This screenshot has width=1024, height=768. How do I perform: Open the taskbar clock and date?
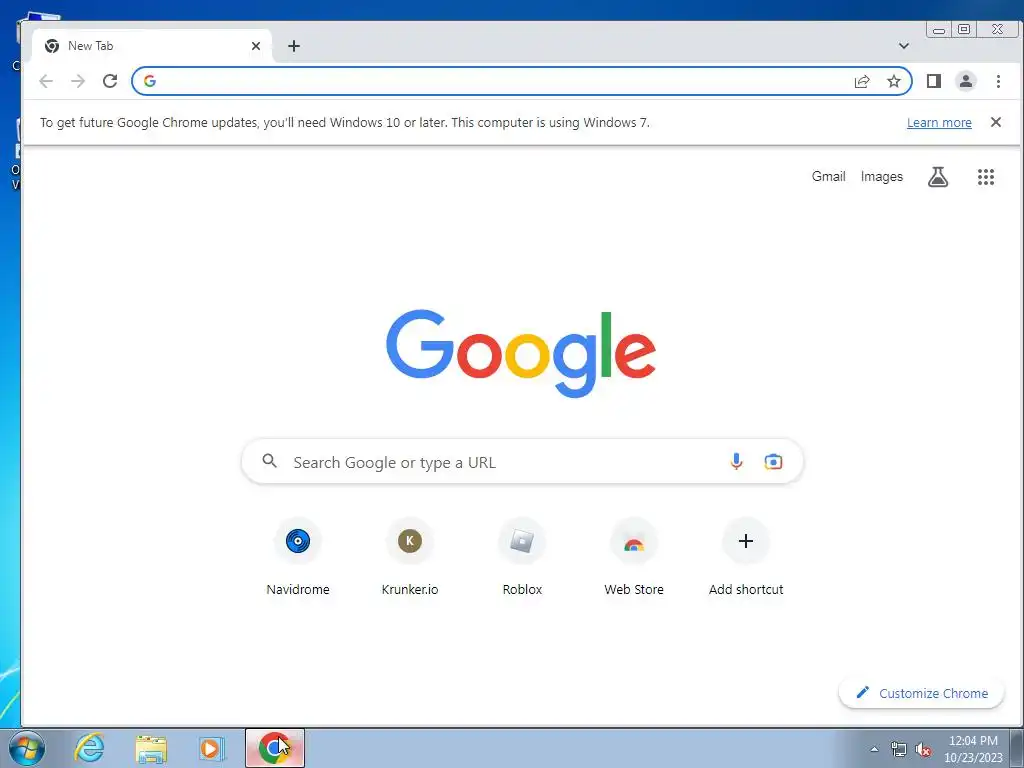tap(973, 749)
